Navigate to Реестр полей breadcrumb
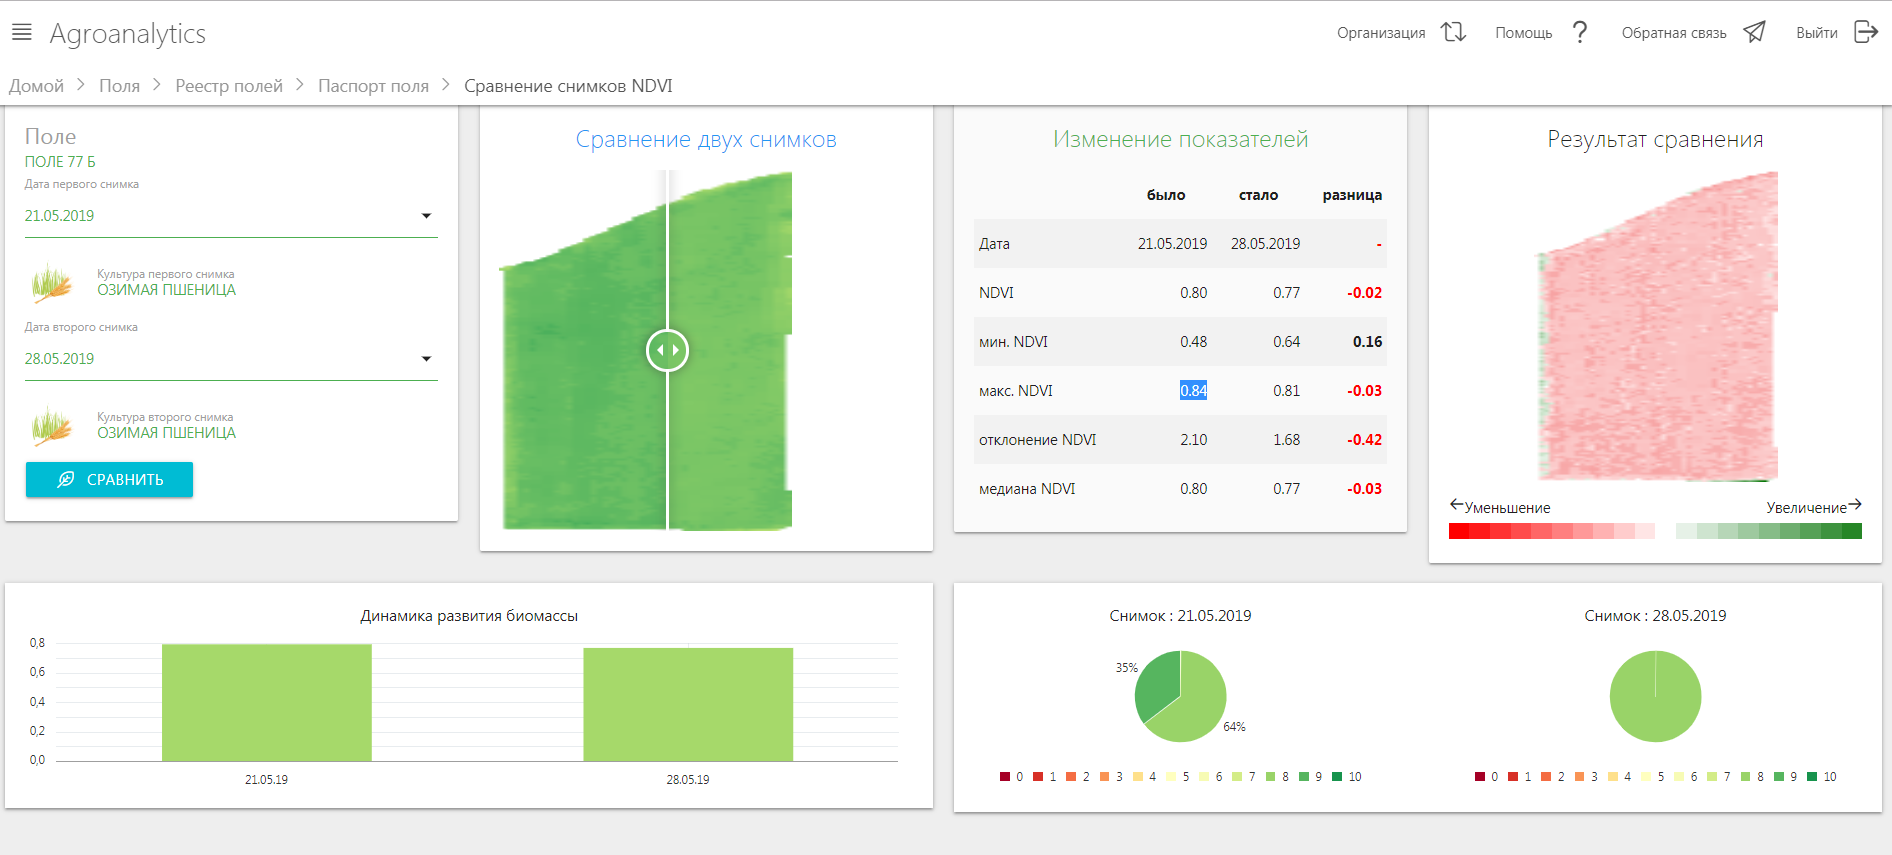The image size is (1892, 855). [x=229, y=86]
